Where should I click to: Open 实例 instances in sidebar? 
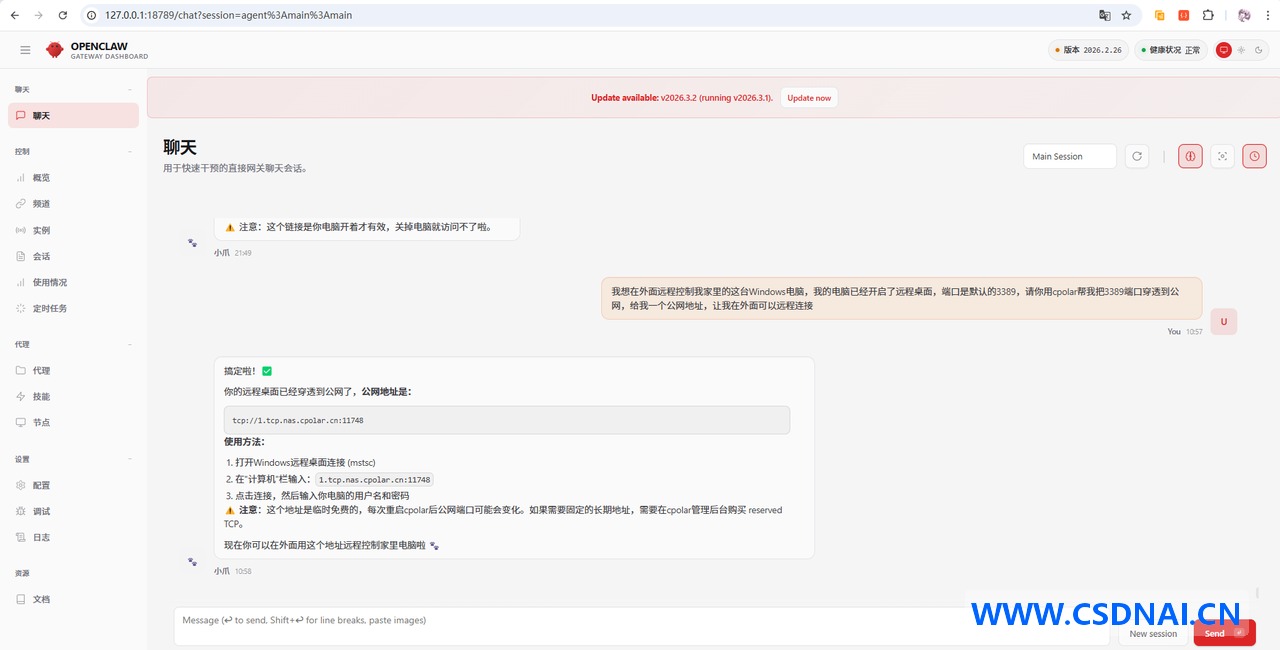coord(73,230)
